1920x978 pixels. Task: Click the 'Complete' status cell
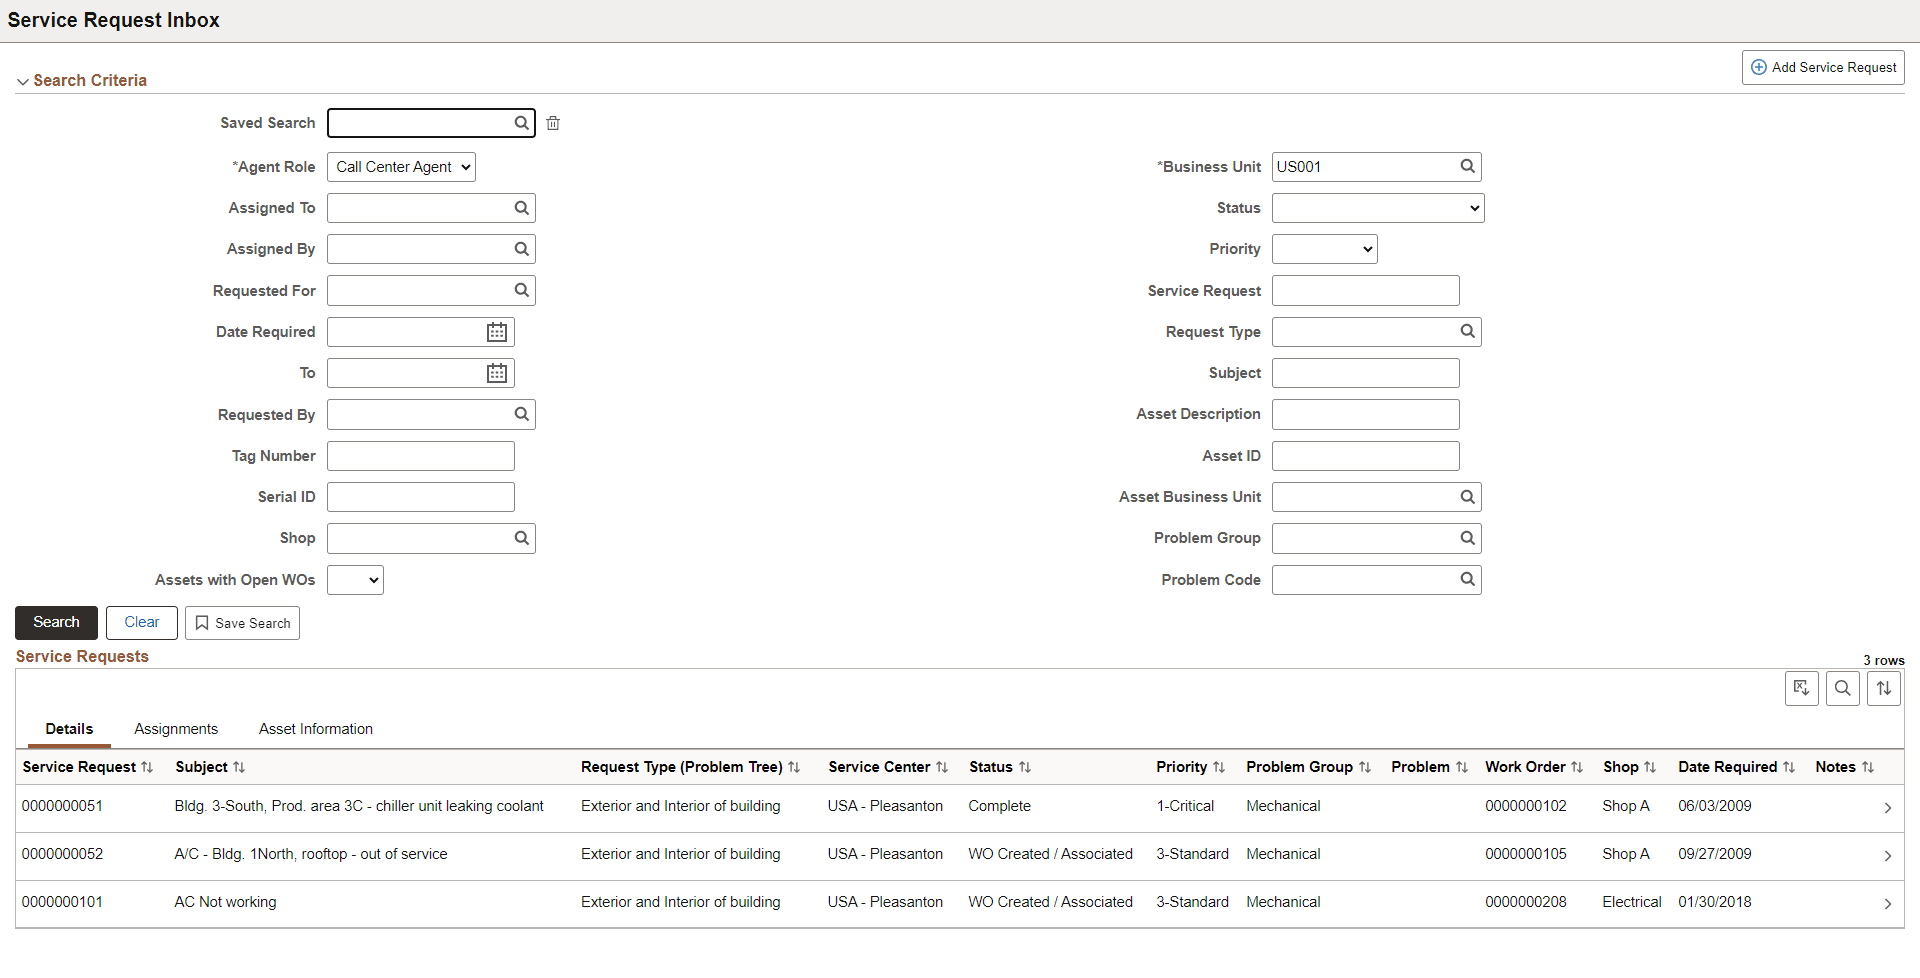[x=999, y=806]
